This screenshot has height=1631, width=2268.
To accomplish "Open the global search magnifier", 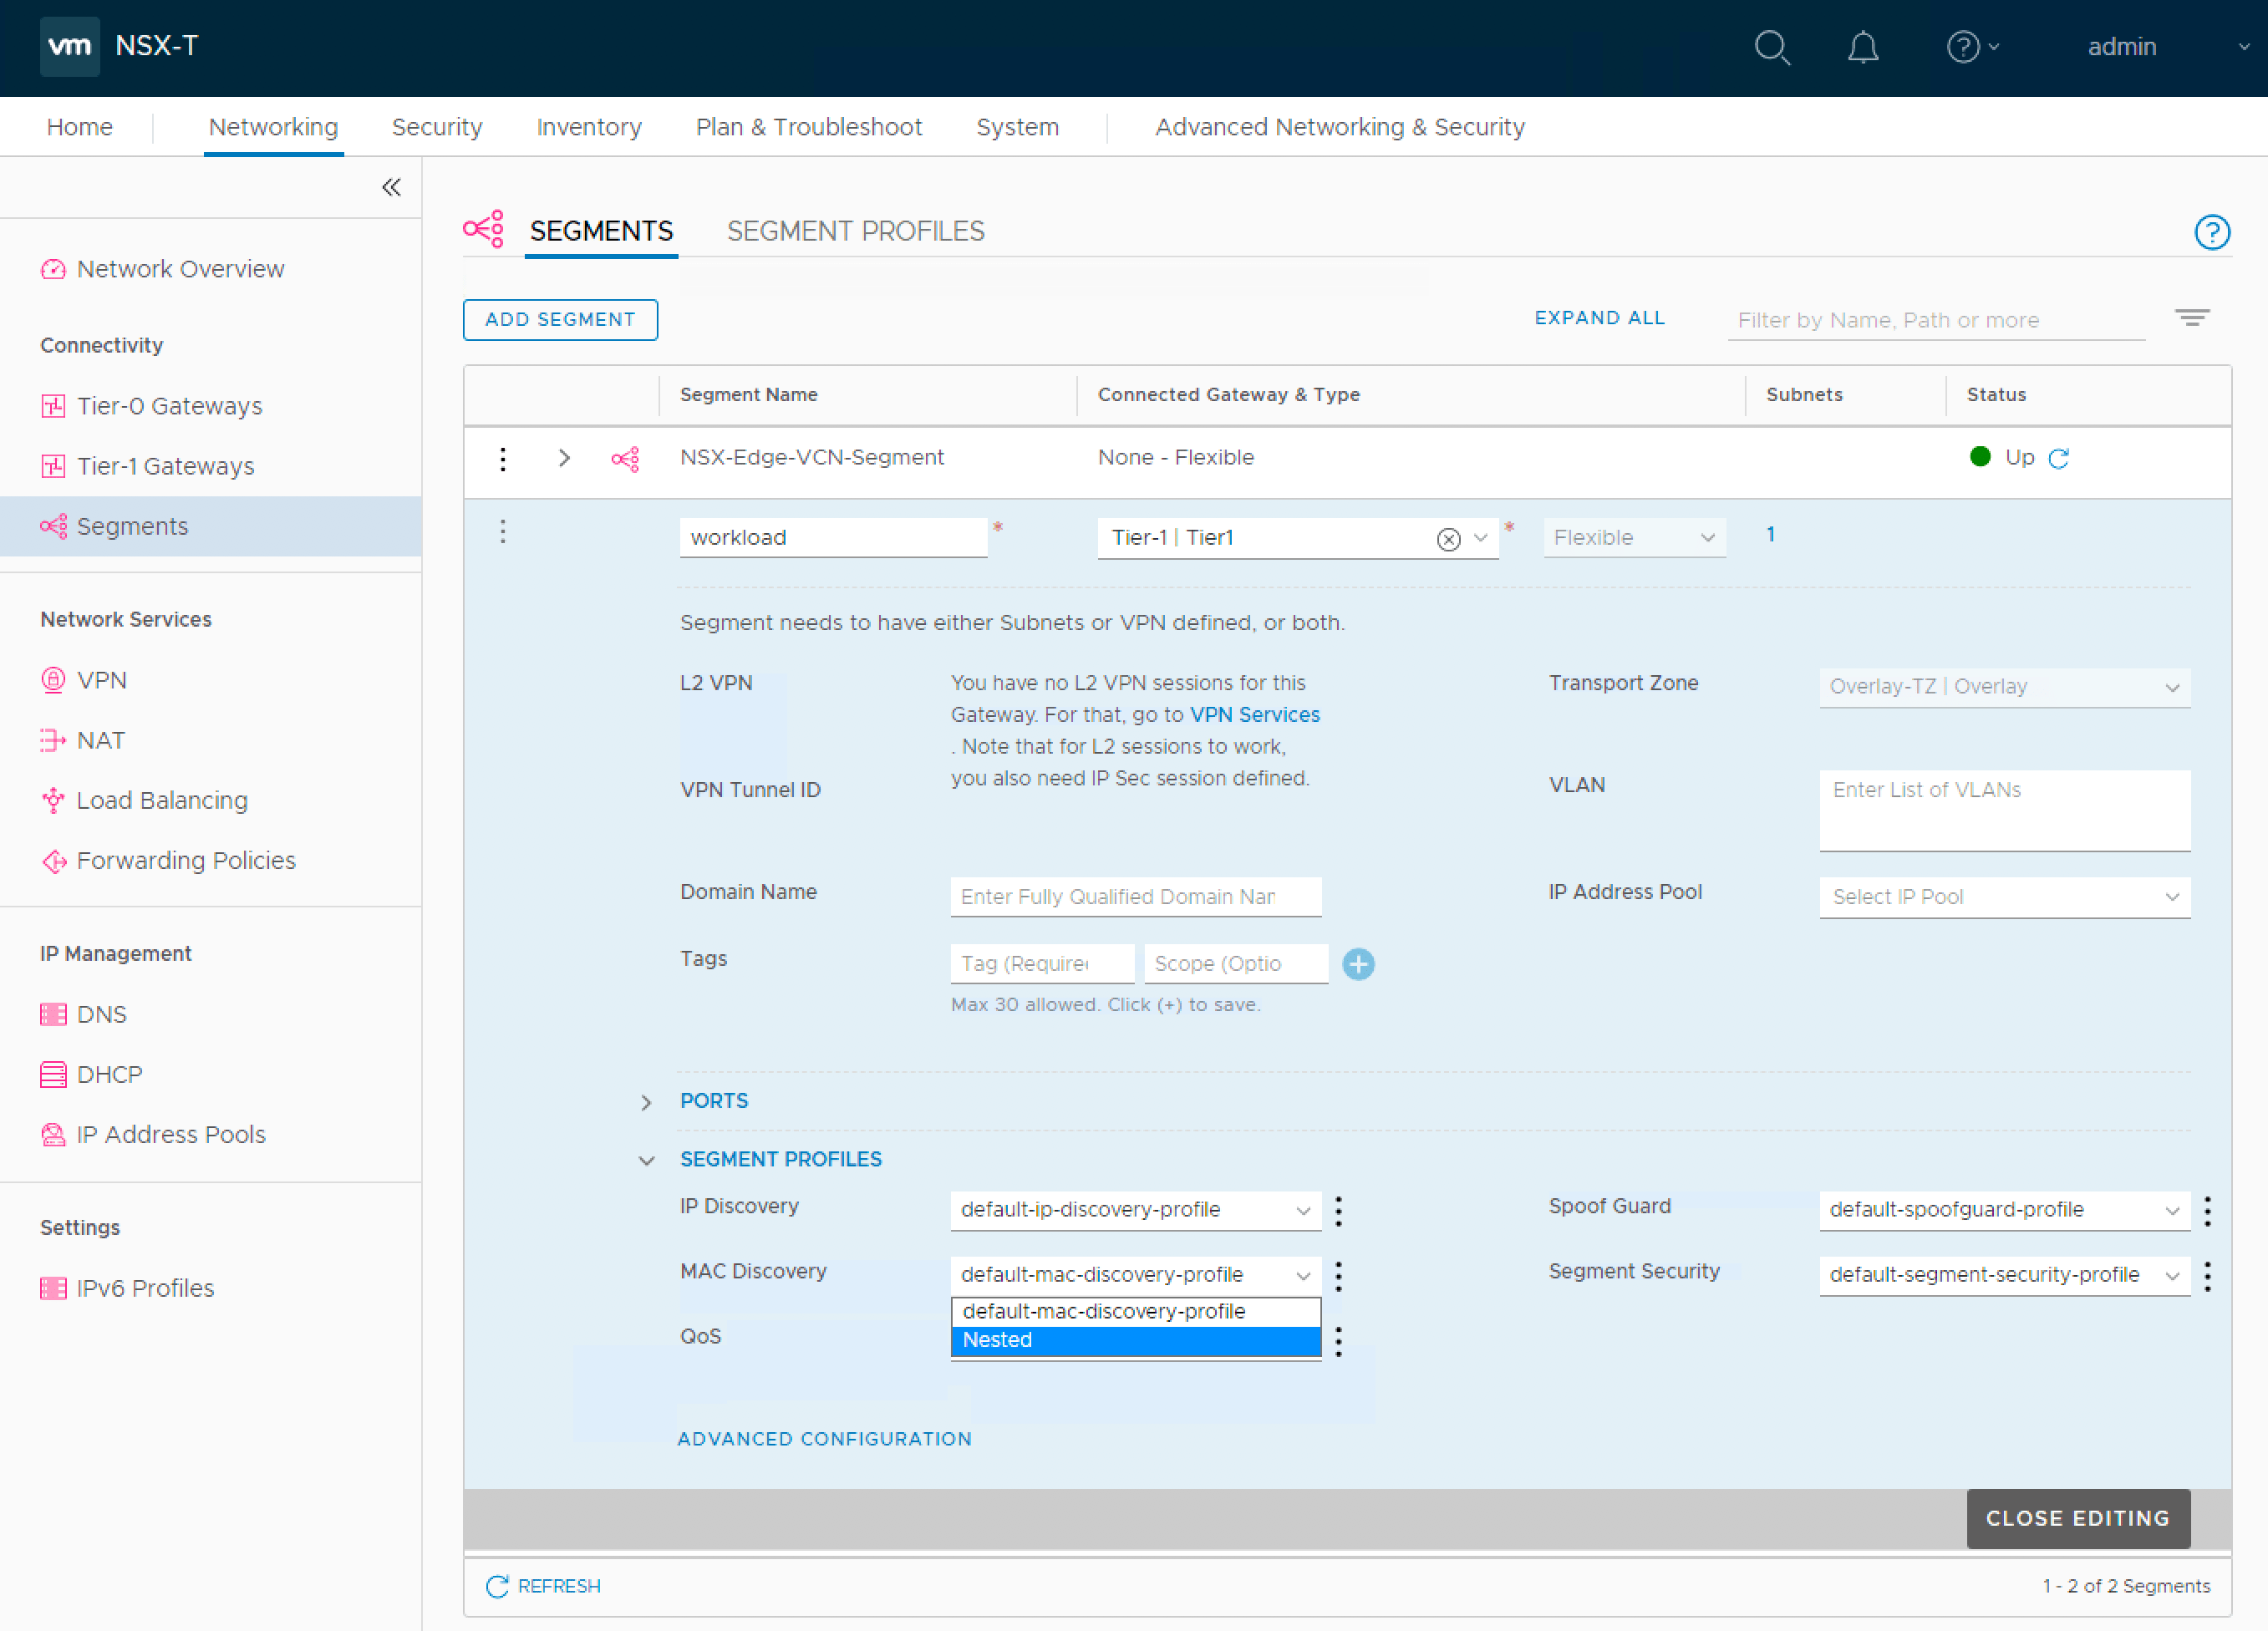I will click(x=1772, y=47).
